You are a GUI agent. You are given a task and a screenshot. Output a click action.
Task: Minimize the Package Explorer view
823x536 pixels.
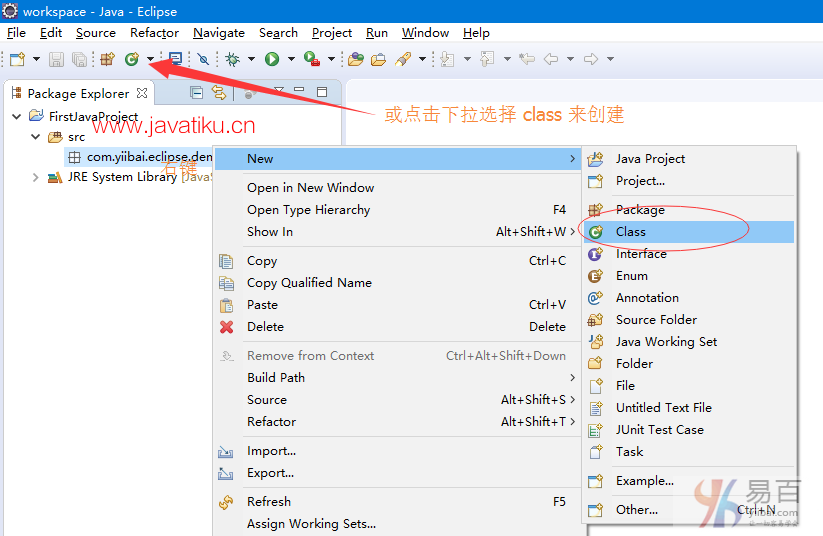[x=299, y=90]
